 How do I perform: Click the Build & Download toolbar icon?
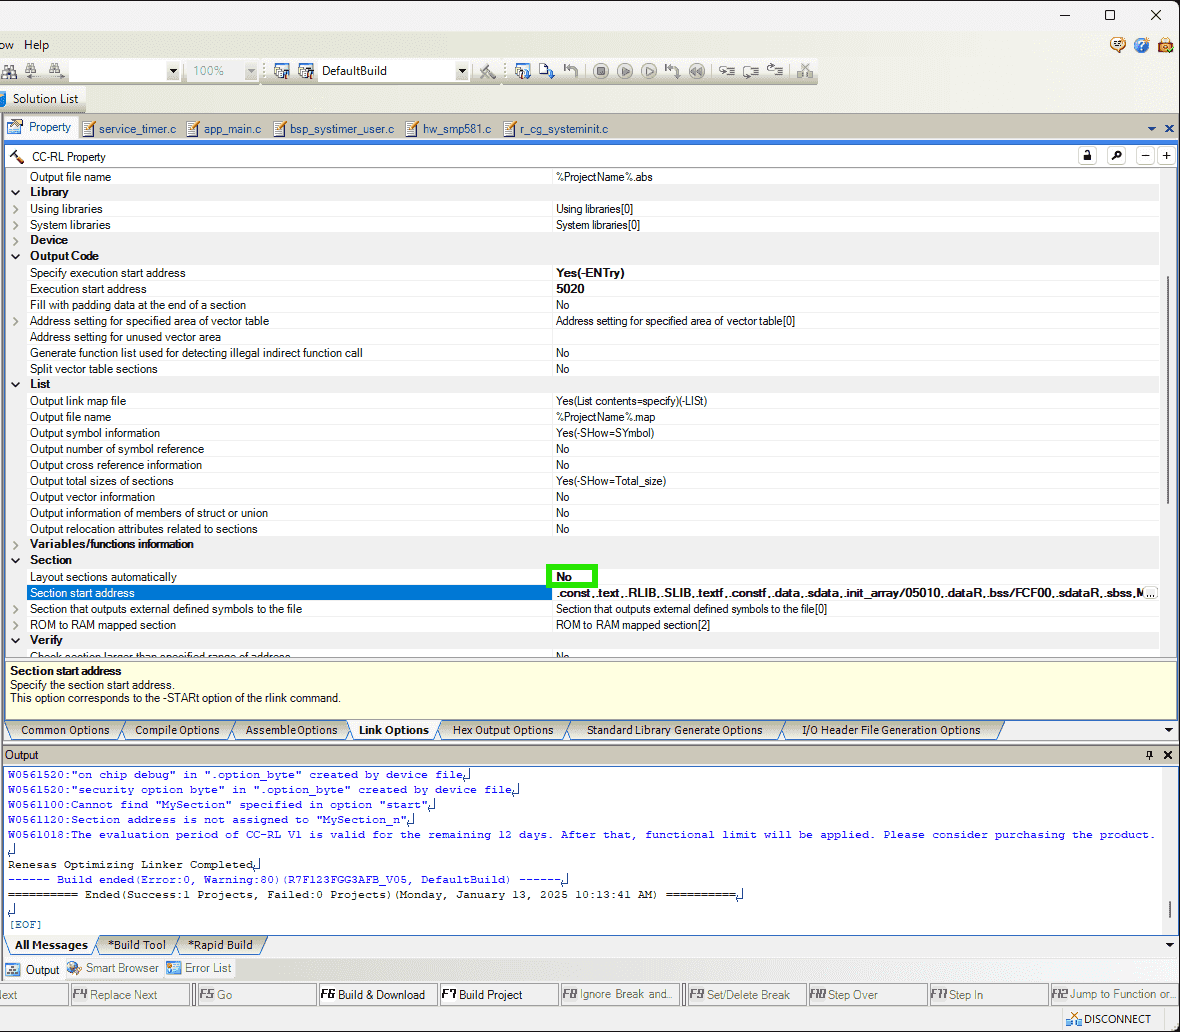click(x=522, y=71)
